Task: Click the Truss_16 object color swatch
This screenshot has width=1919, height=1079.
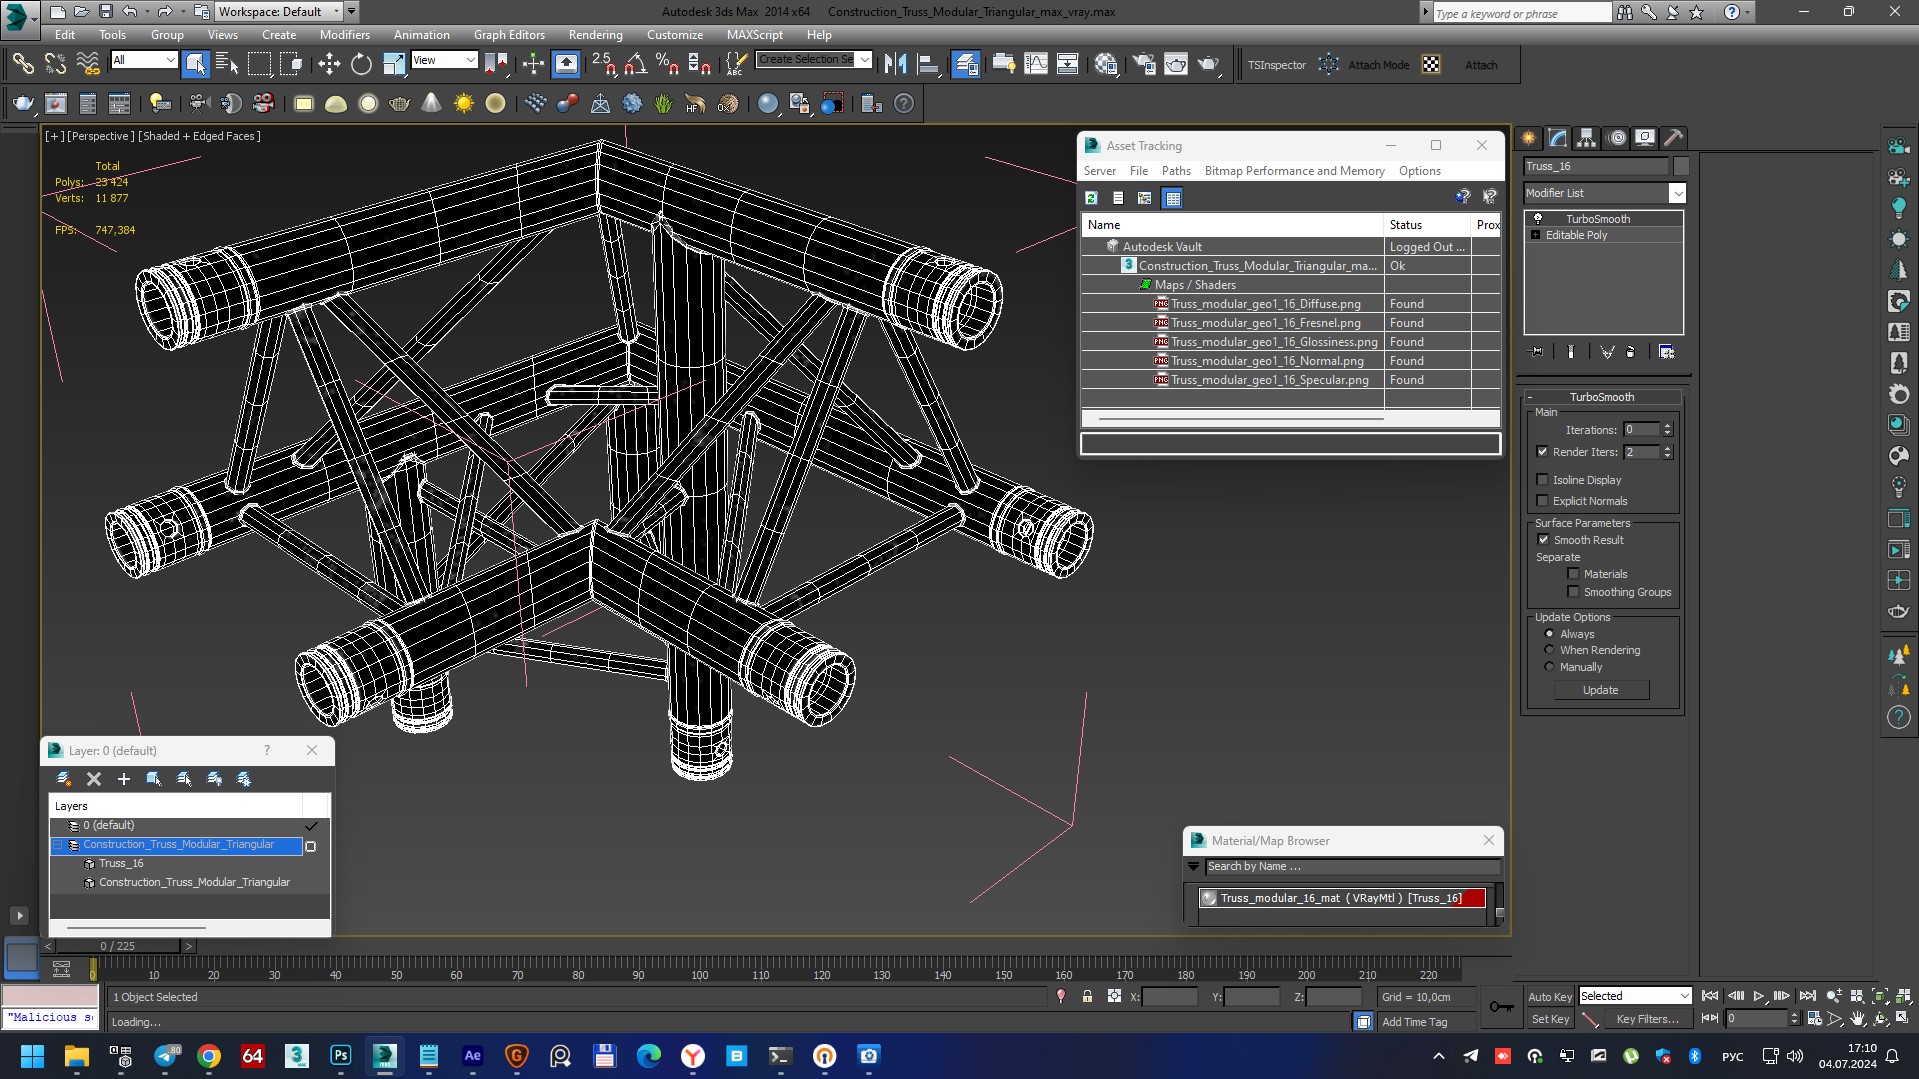Action: point(1680,166)
